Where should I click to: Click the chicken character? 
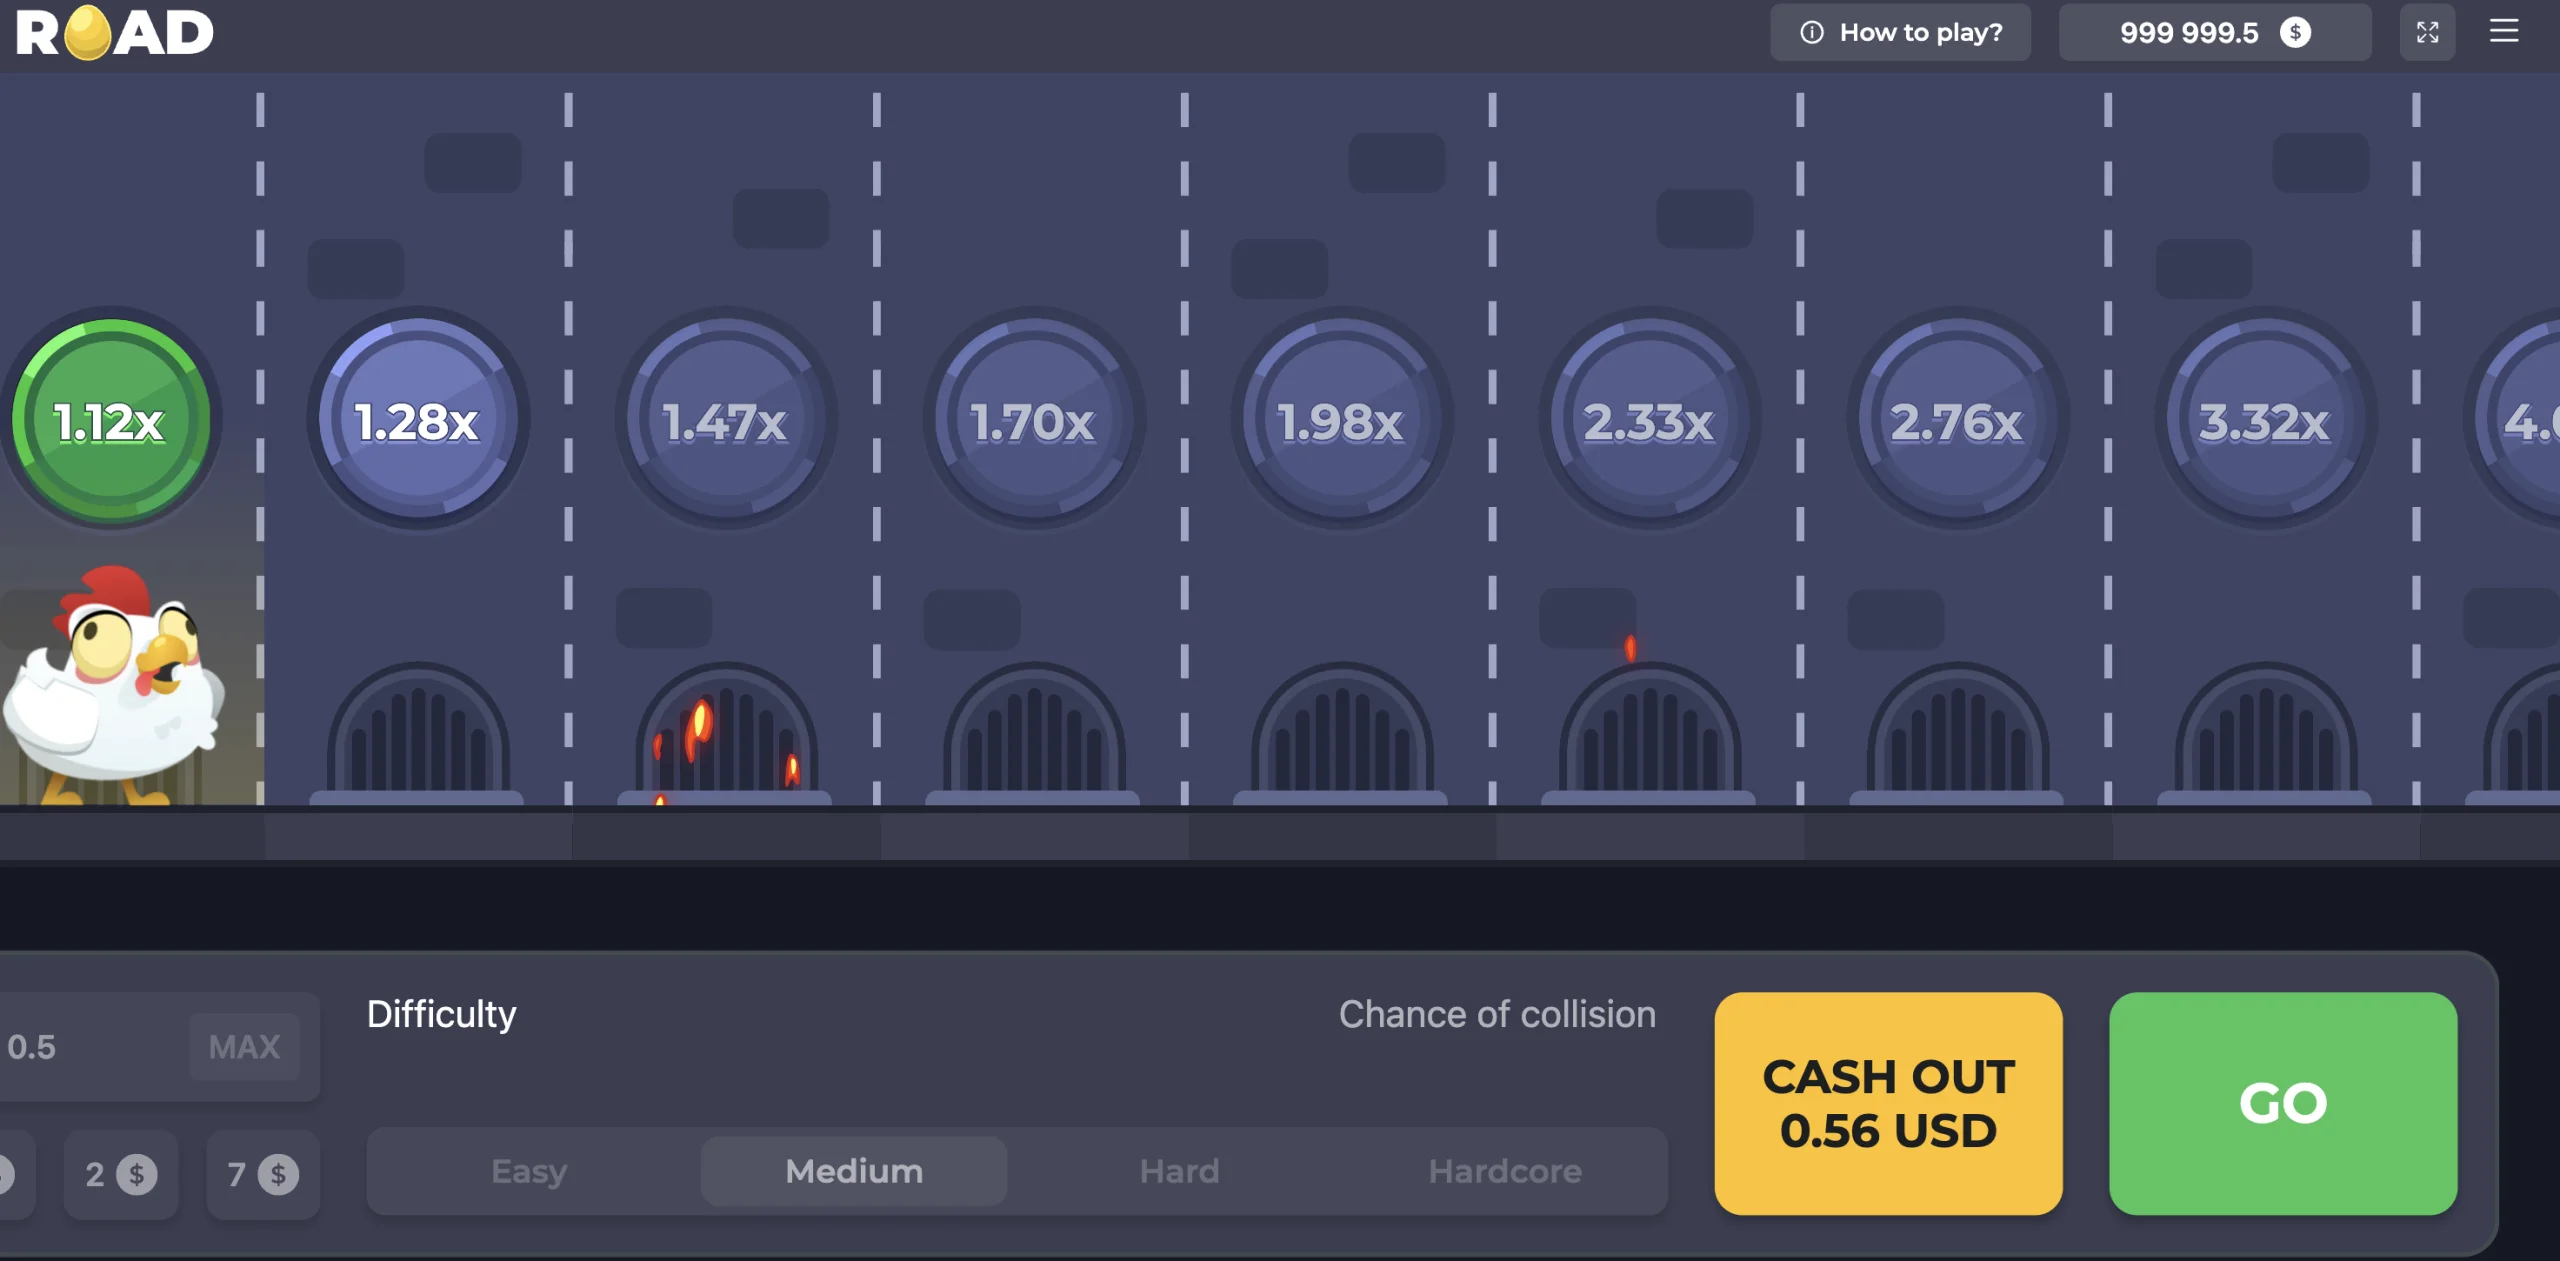pos(115,685)
